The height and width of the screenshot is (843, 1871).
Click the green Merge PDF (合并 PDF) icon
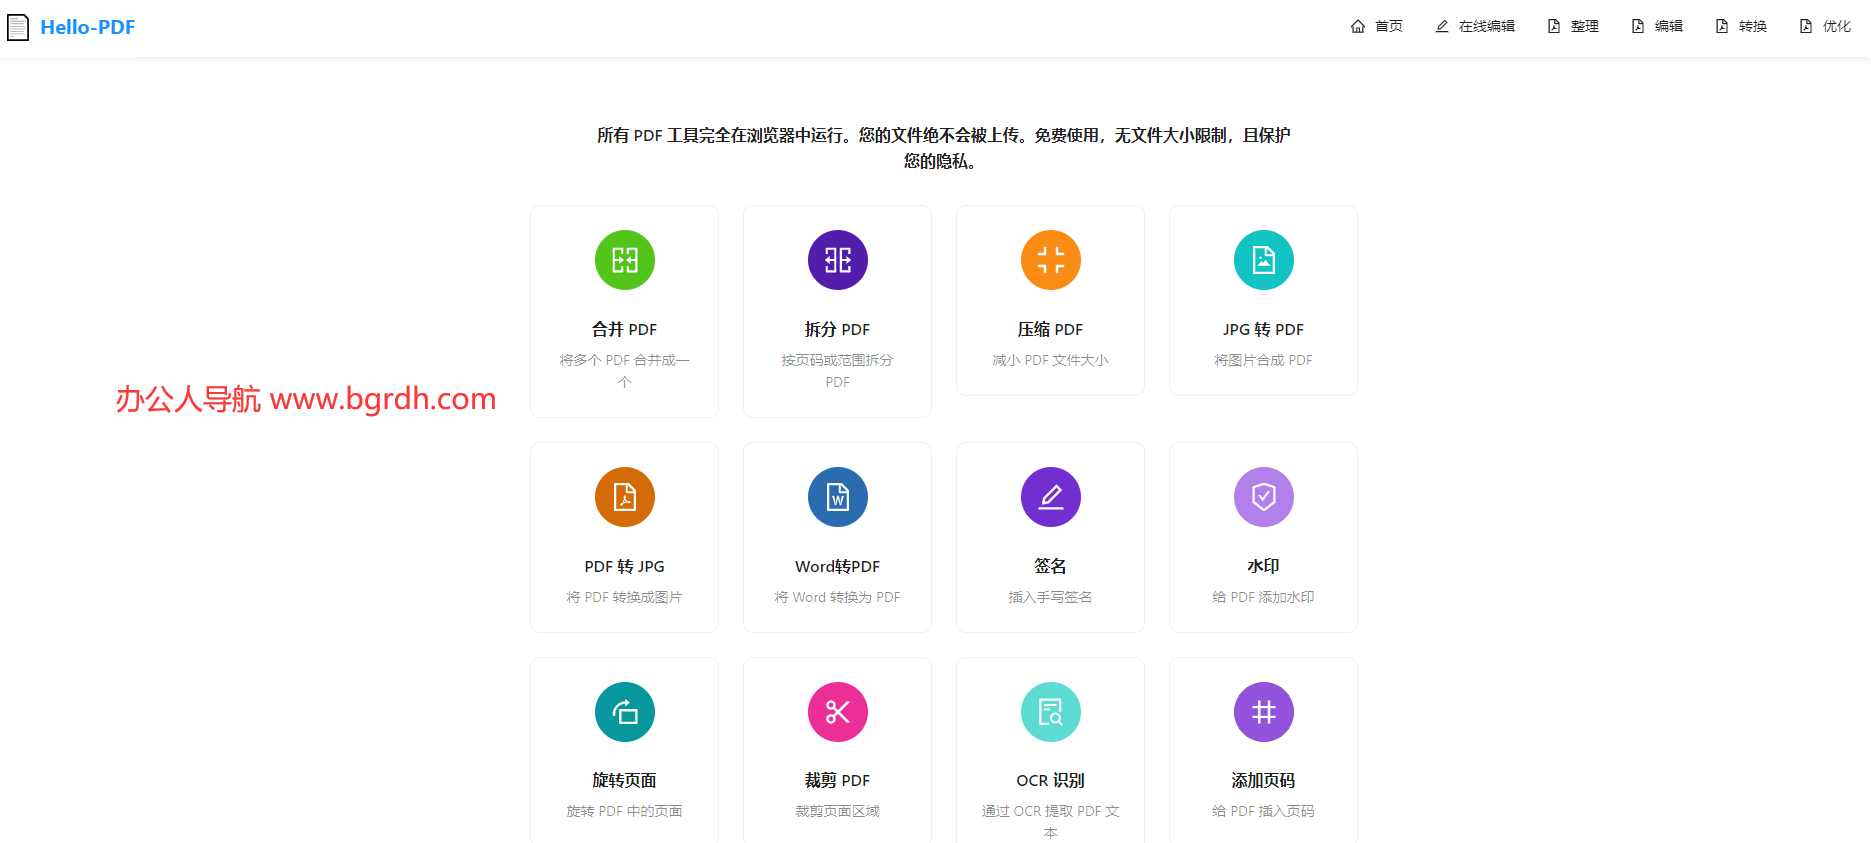(624, 260)
